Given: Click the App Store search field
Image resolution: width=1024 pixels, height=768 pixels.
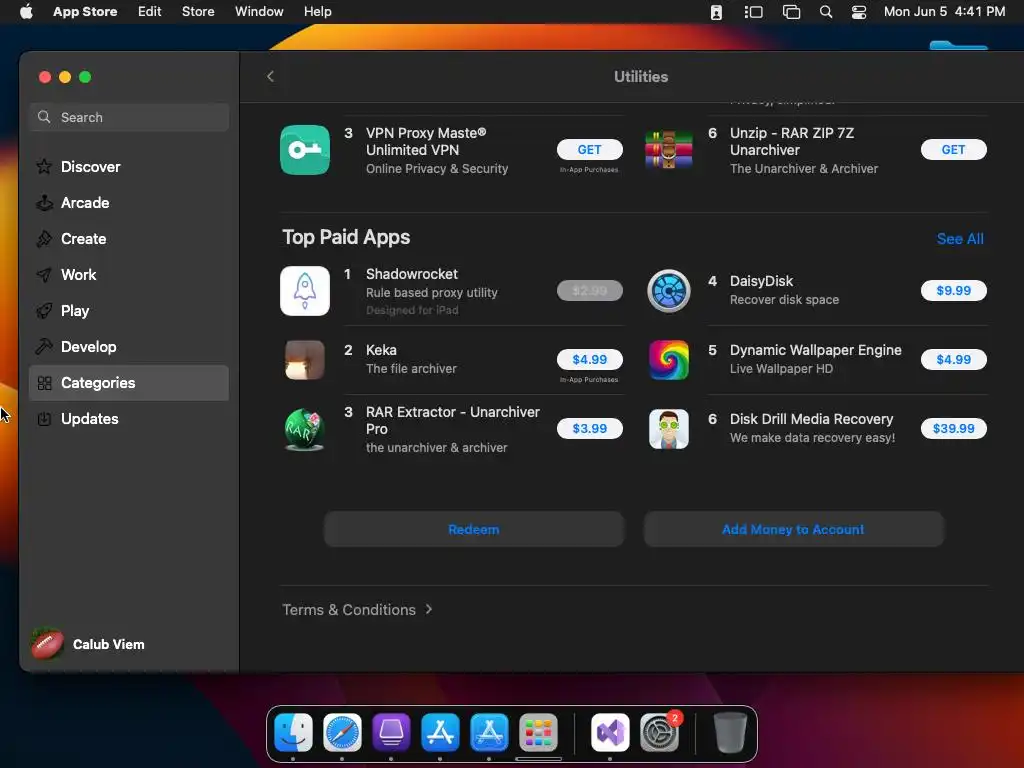Looking at the screenshot, I should [129, 118].
